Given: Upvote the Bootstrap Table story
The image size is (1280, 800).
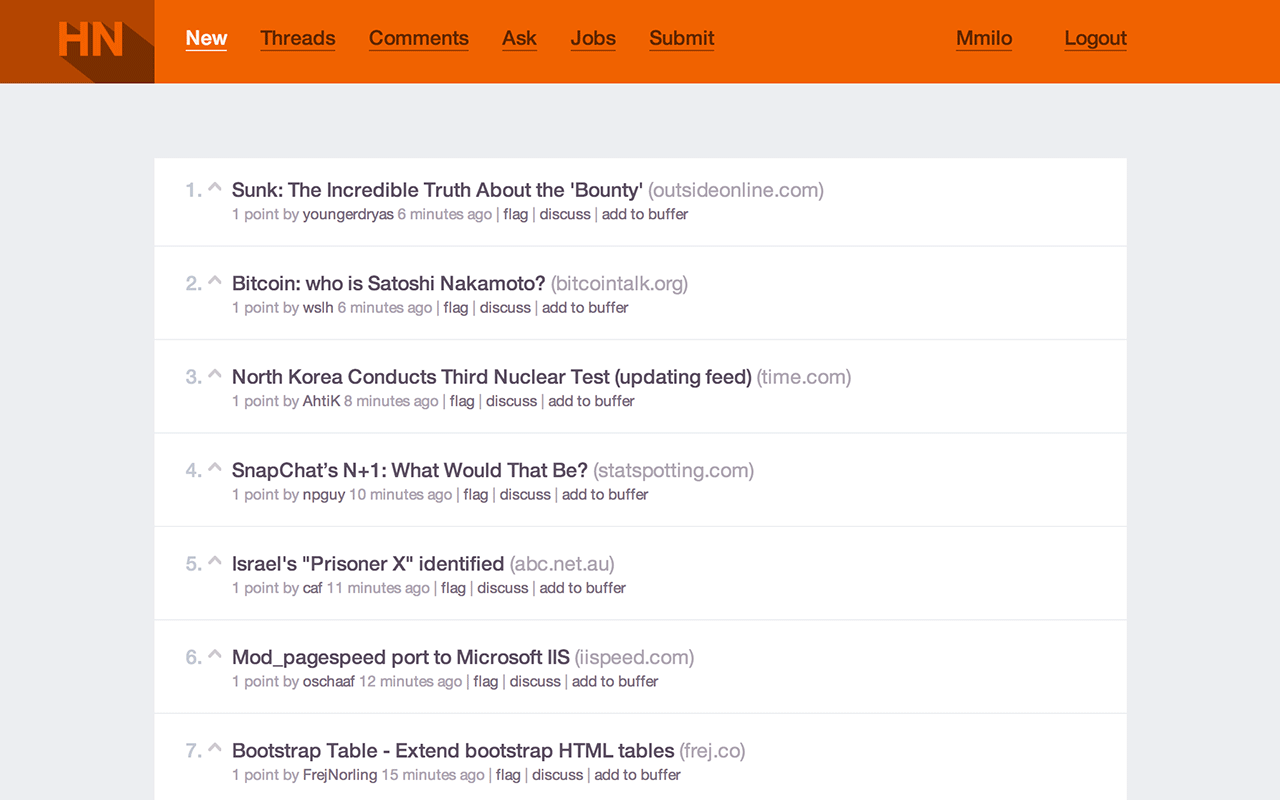Looking at the screenshot, I should [x=215, y=747].
